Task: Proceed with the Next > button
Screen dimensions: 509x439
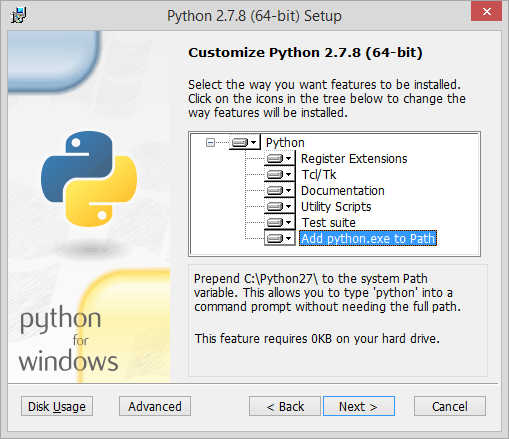Action: (x=359, y=406)
